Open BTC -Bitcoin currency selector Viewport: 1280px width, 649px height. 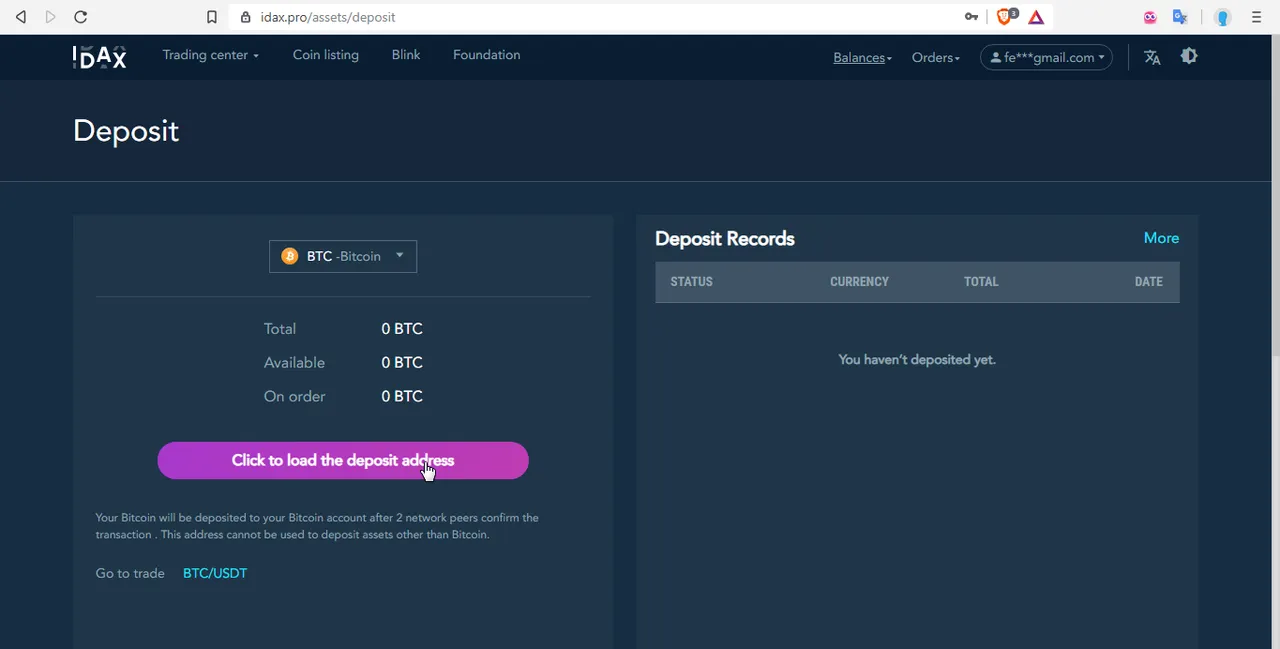[x=343, y=256]
